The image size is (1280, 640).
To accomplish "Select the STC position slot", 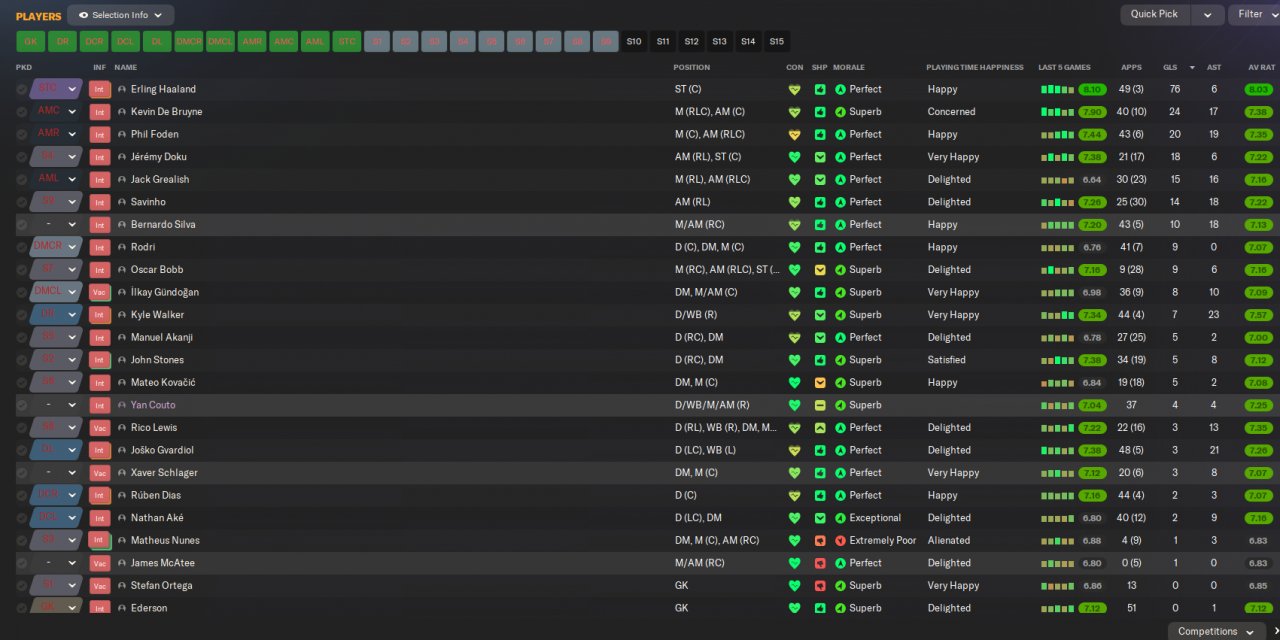I will (347, 41).
